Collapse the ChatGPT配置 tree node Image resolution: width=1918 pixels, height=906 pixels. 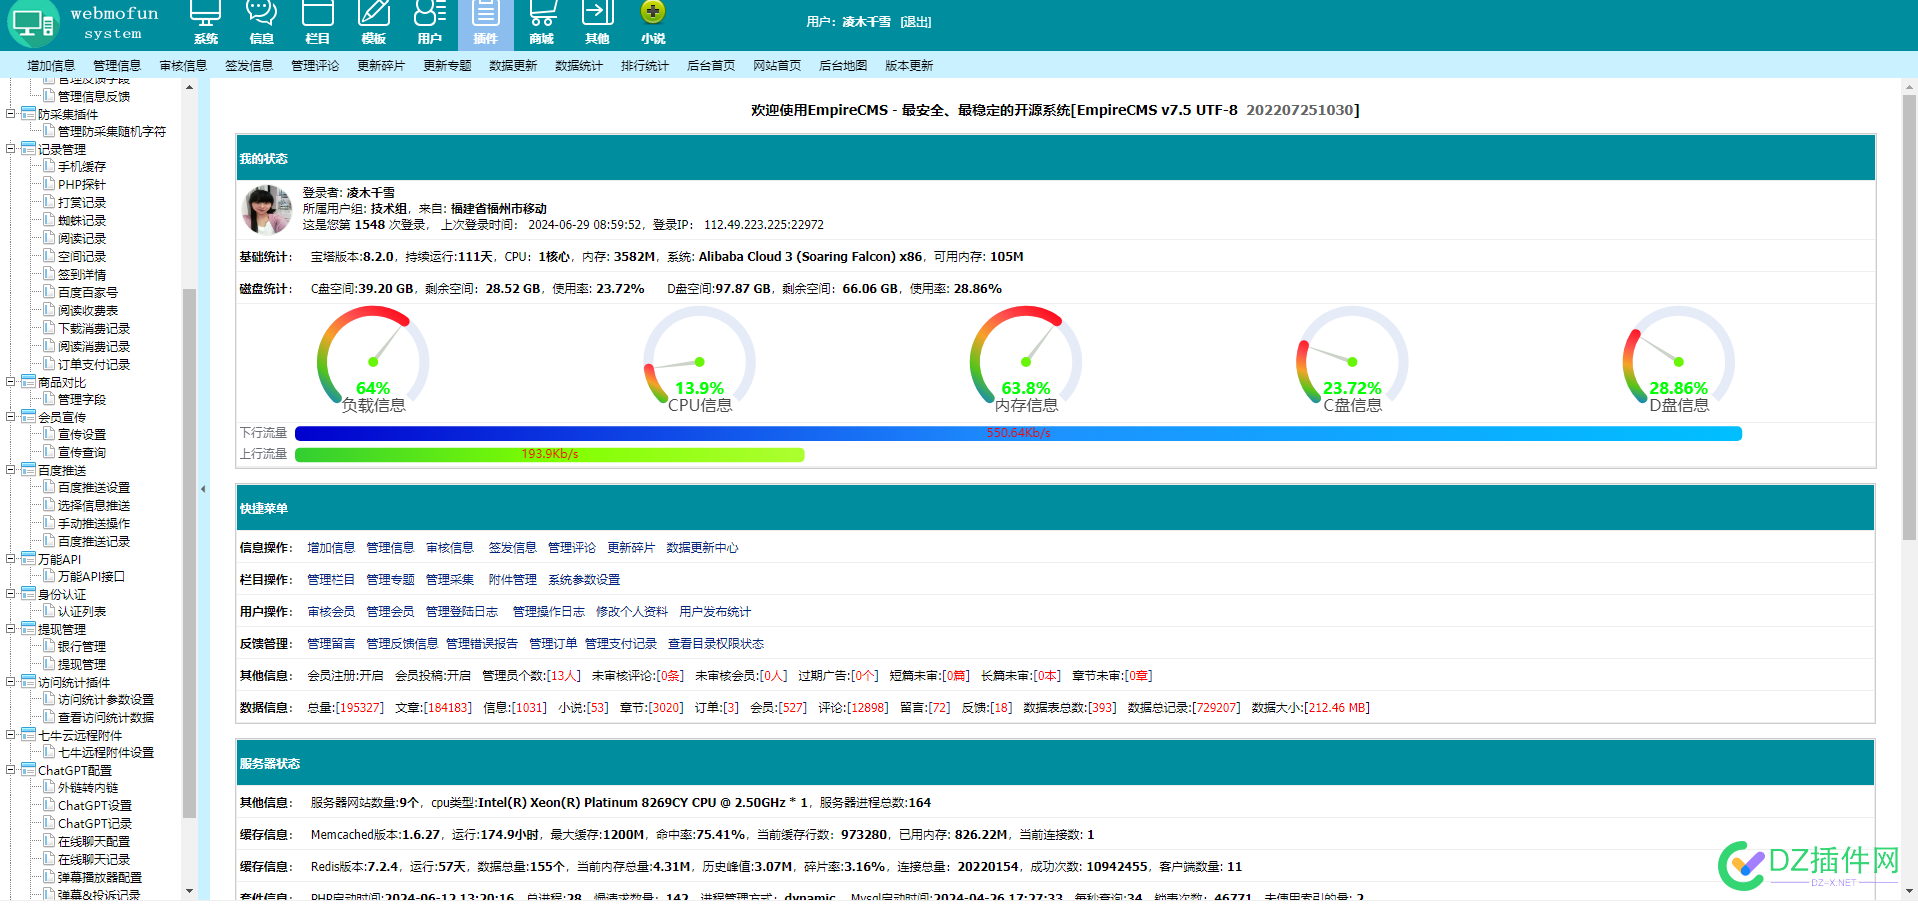click(11, 769)
